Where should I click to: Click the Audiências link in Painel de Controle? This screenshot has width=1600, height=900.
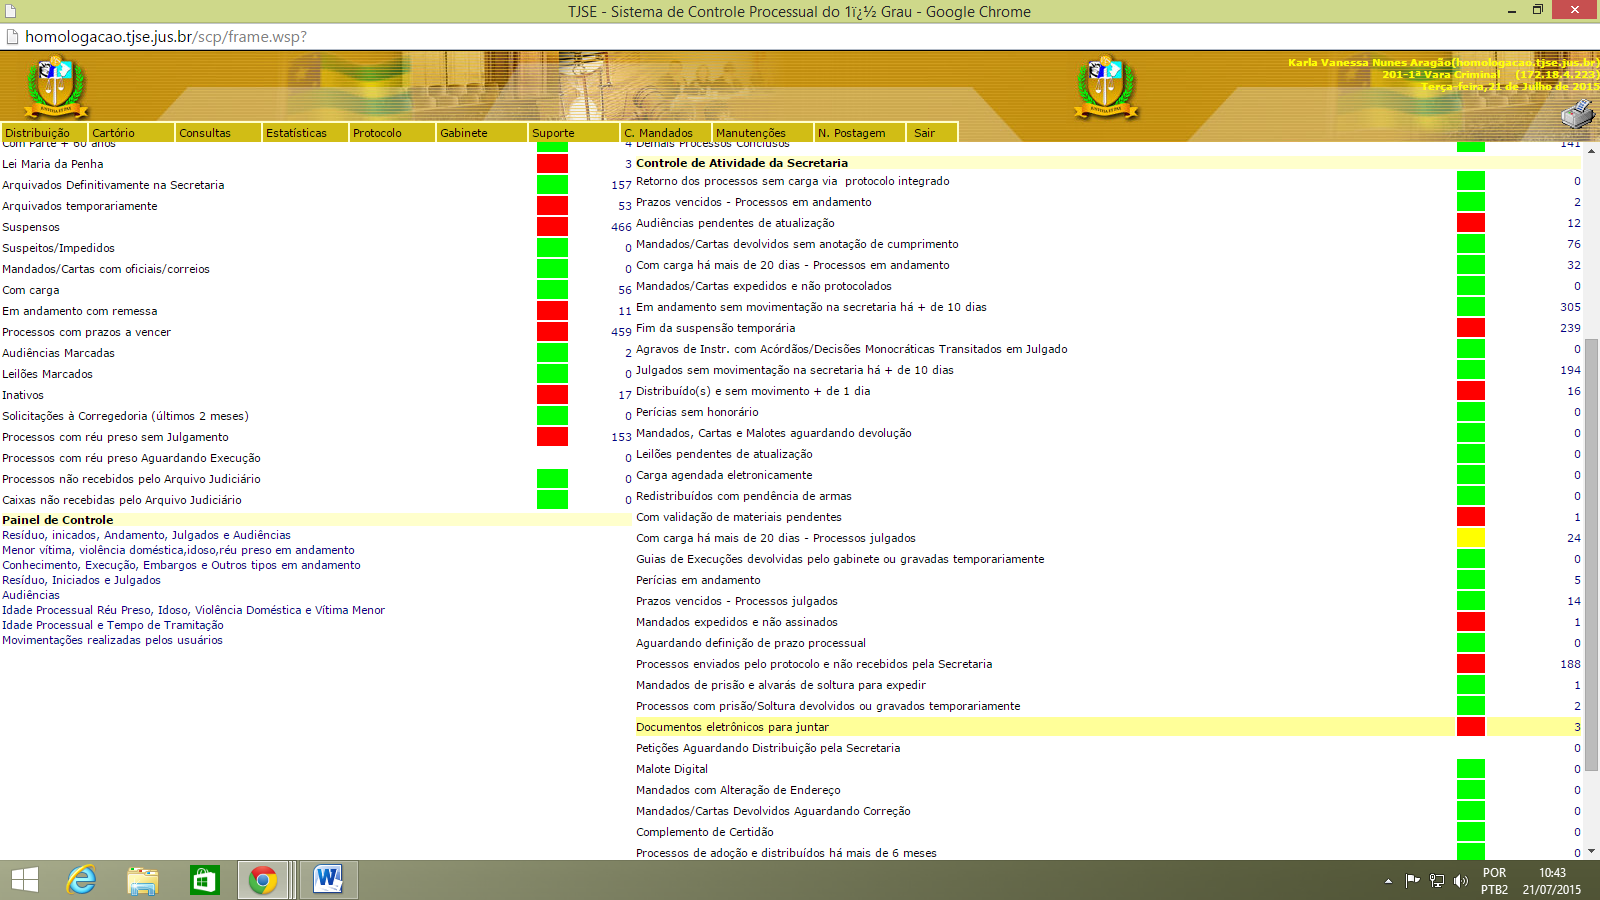tap(31, 595)
